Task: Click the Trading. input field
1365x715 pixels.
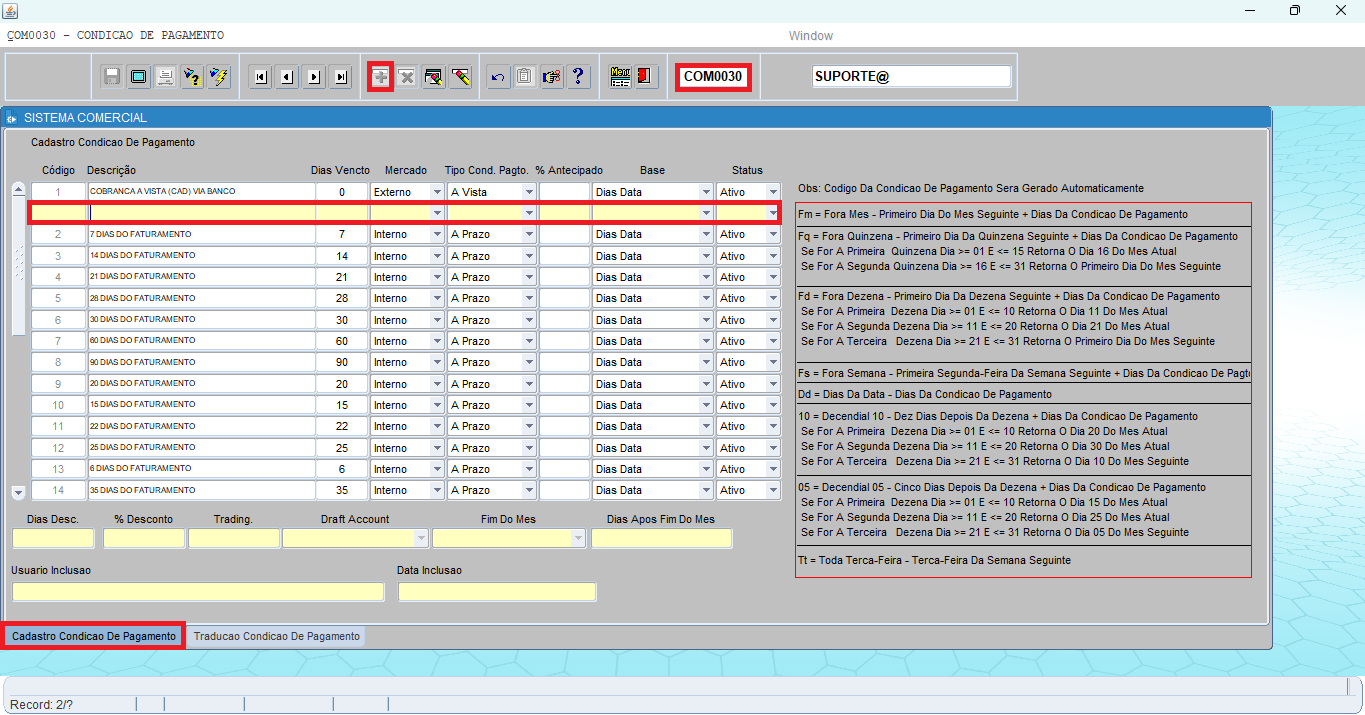Action: point(234,539)
